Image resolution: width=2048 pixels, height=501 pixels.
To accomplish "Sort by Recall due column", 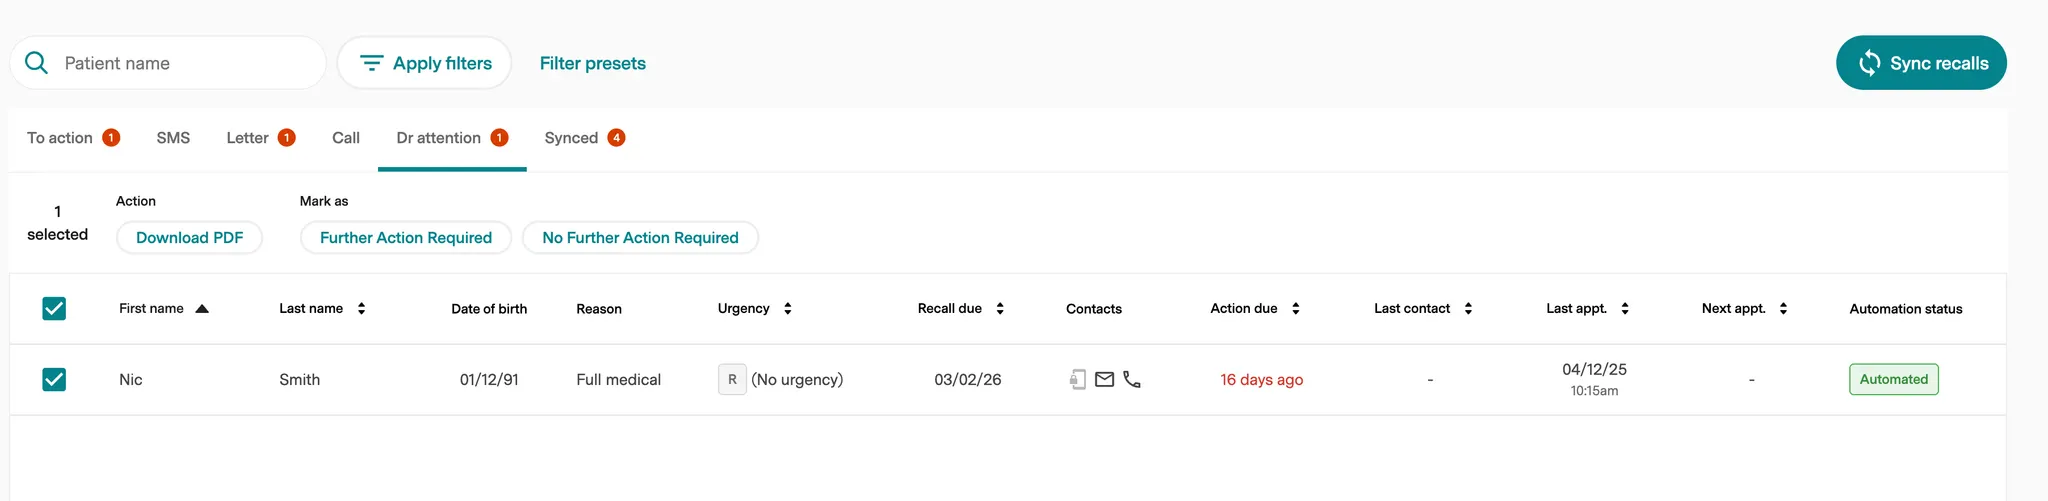I will click(x=1000, y=309).
